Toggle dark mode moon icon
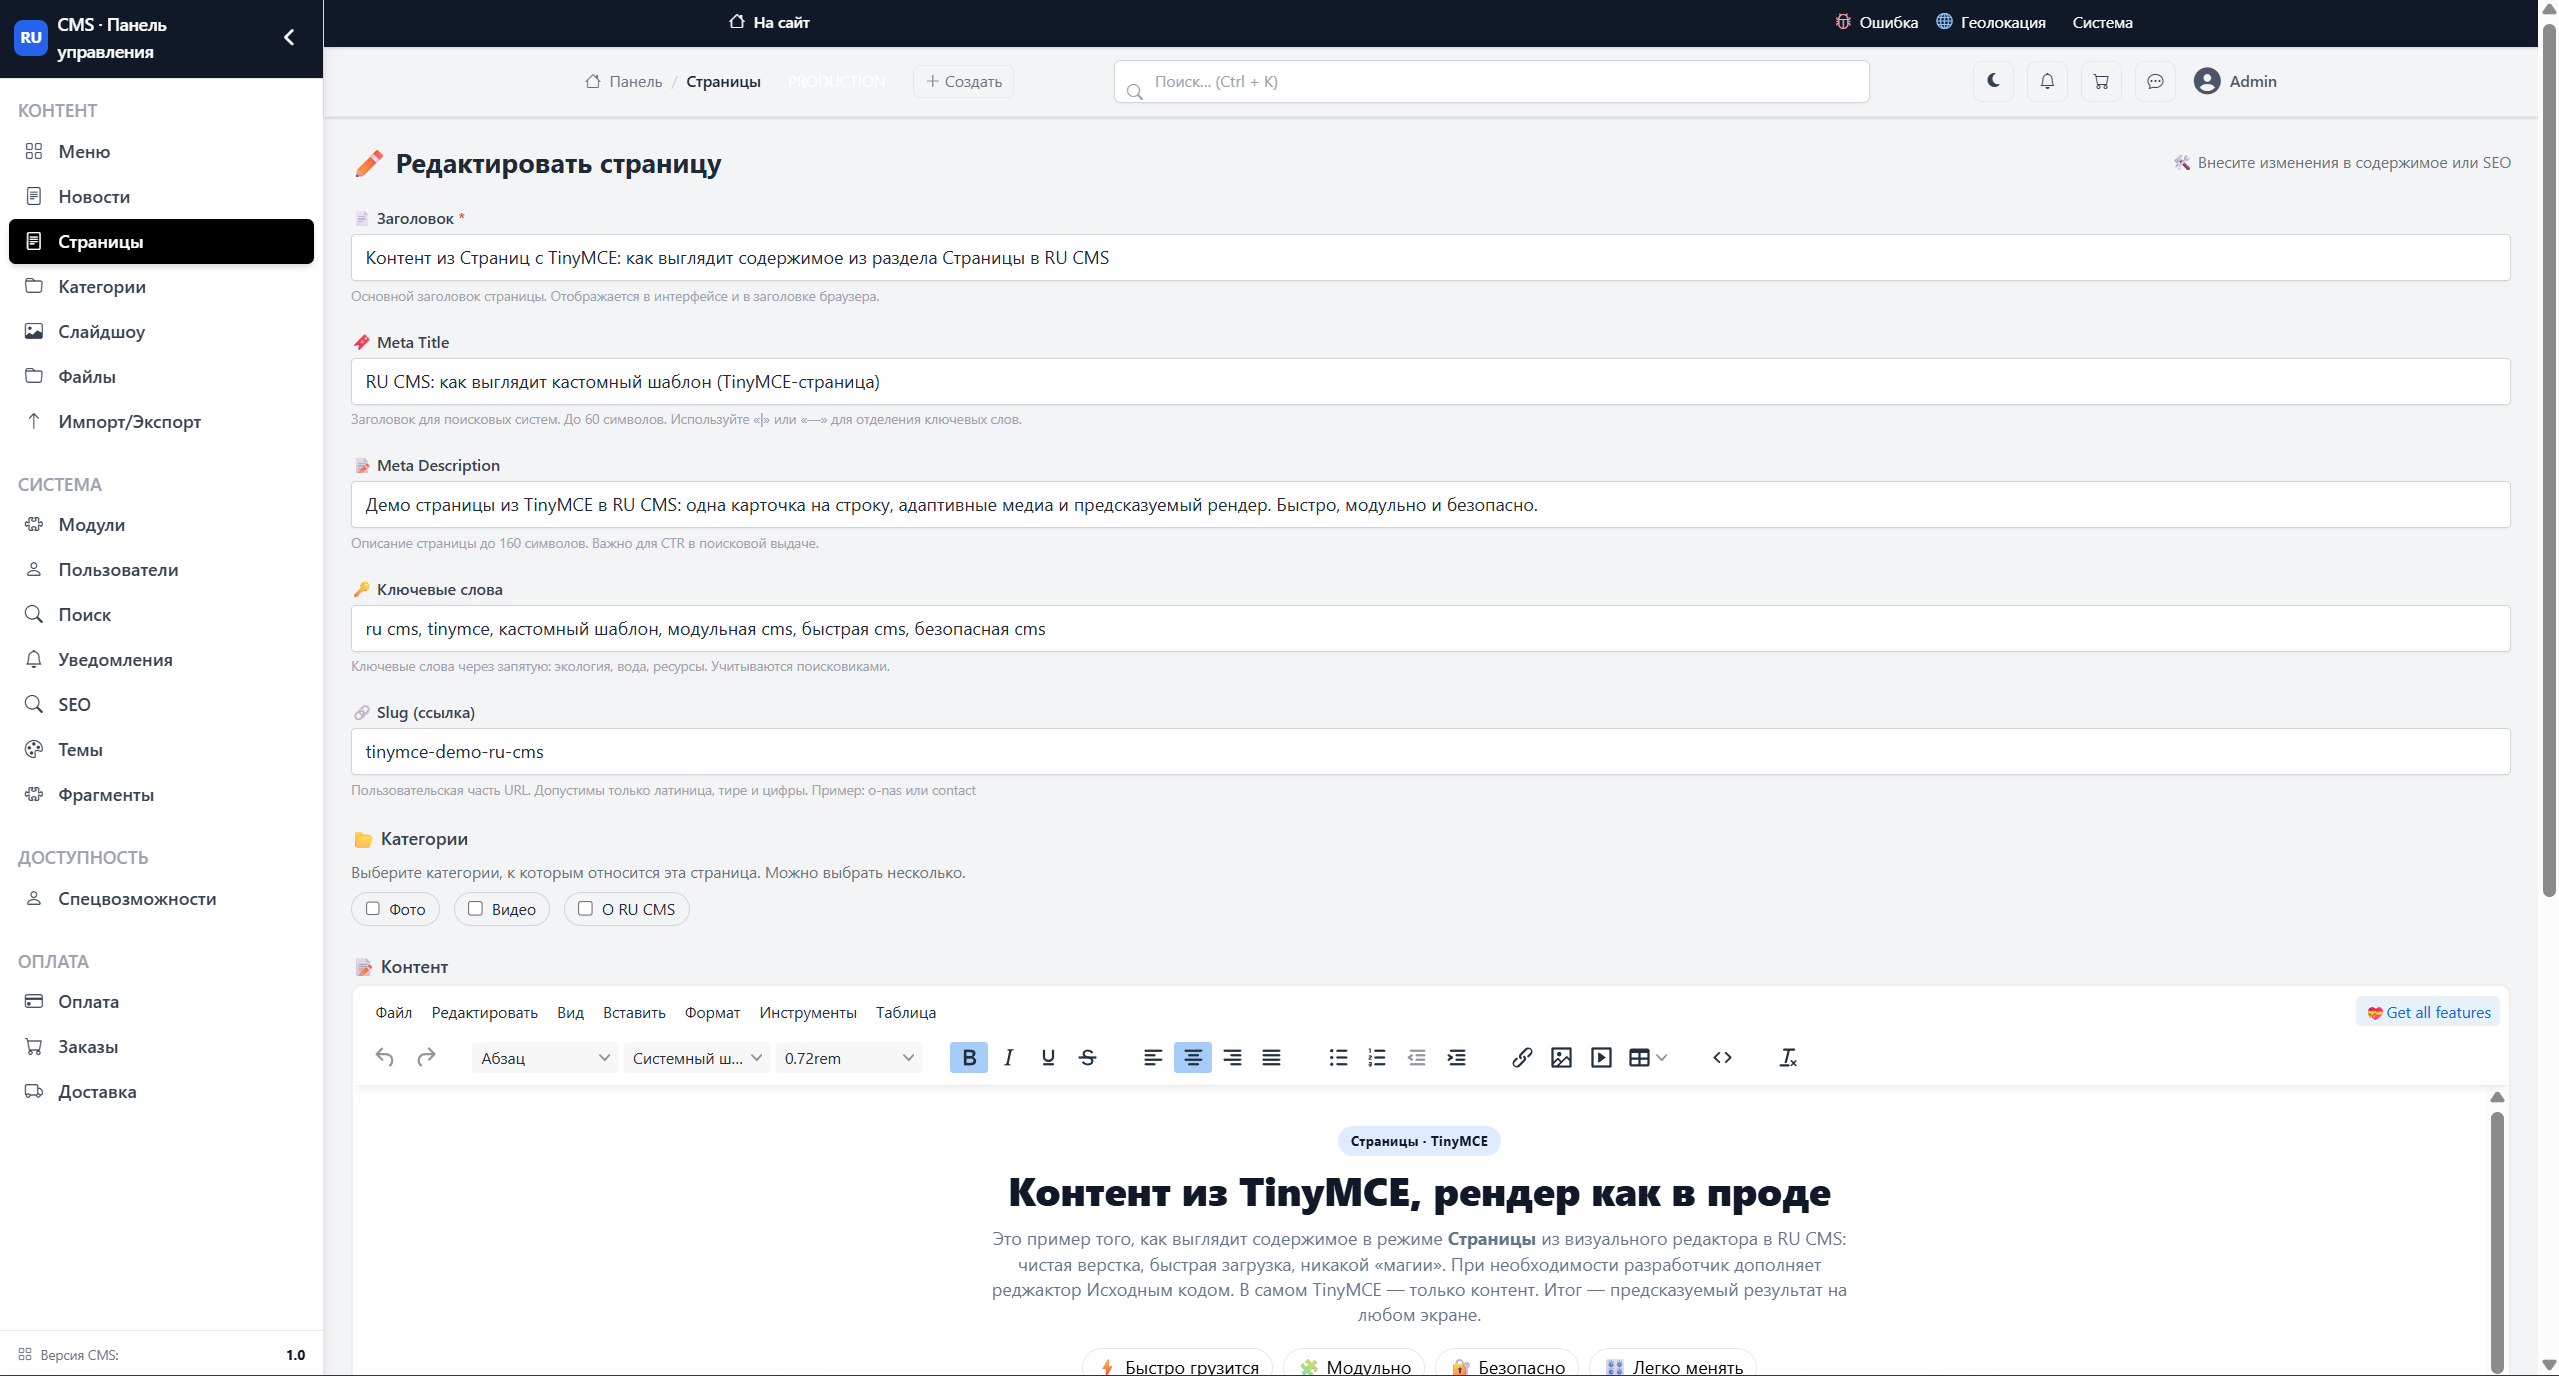 point(1993,81)
